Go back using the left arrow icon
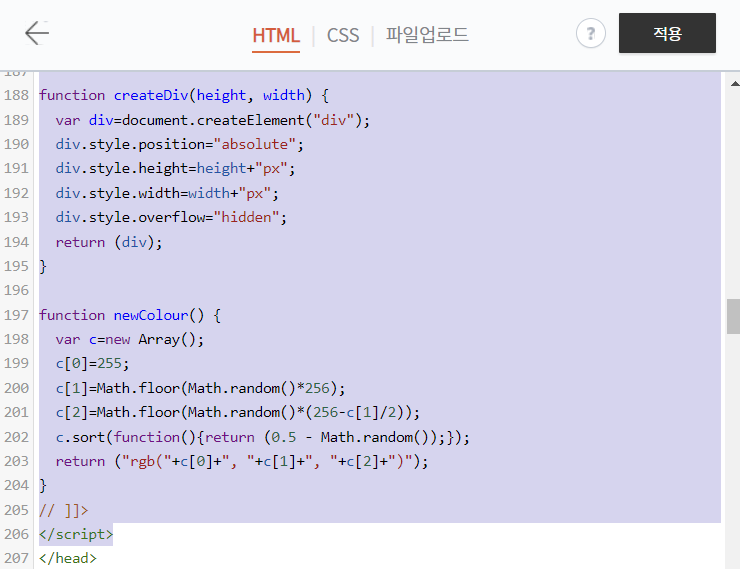The width and height of the screenshot is (740, 569). pyautogui.click(x=37, y=33)
